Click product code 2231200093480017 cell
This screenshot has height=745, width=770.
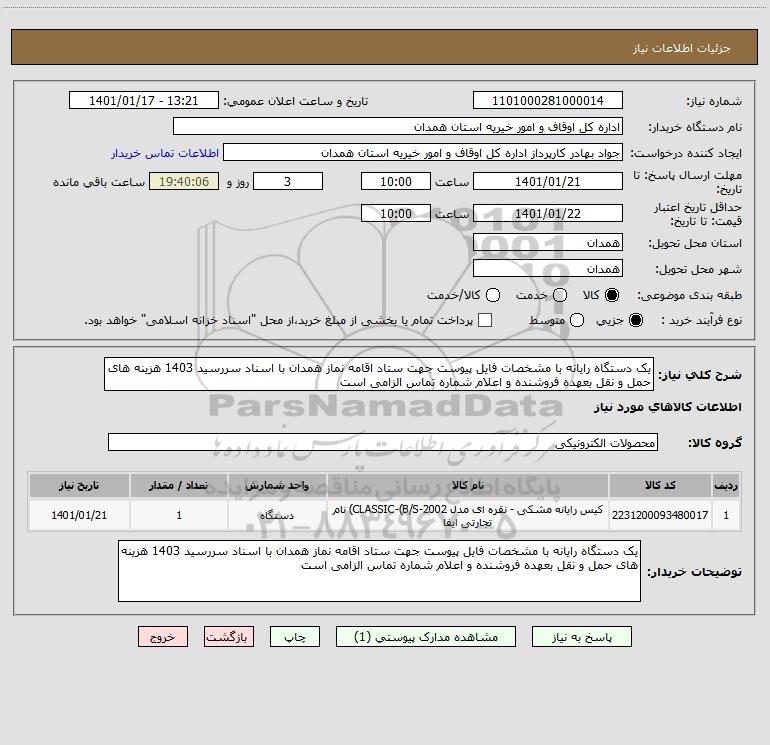[660, 515]
